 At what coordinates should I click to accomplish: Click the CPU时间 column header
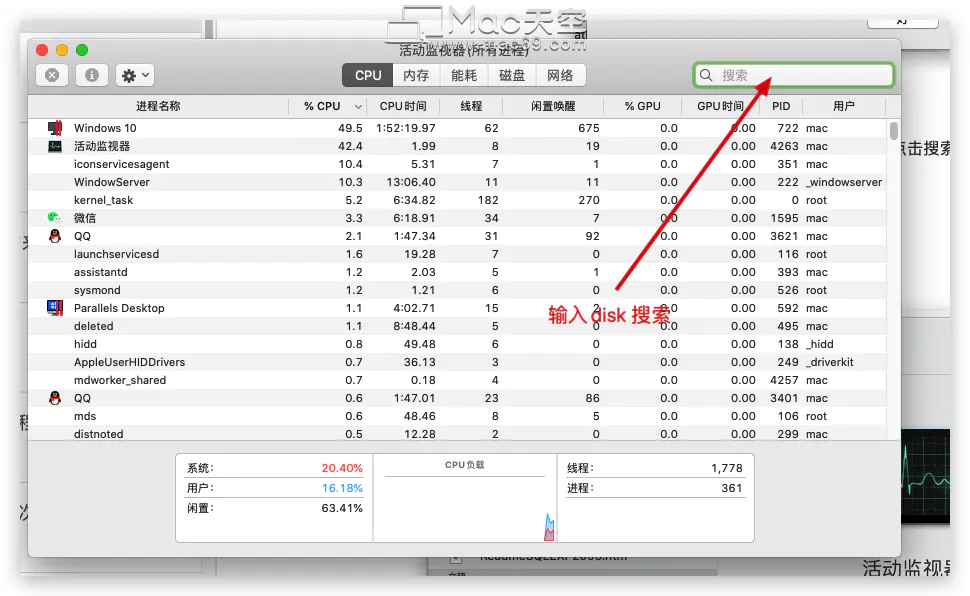click(x=403, y=106)
